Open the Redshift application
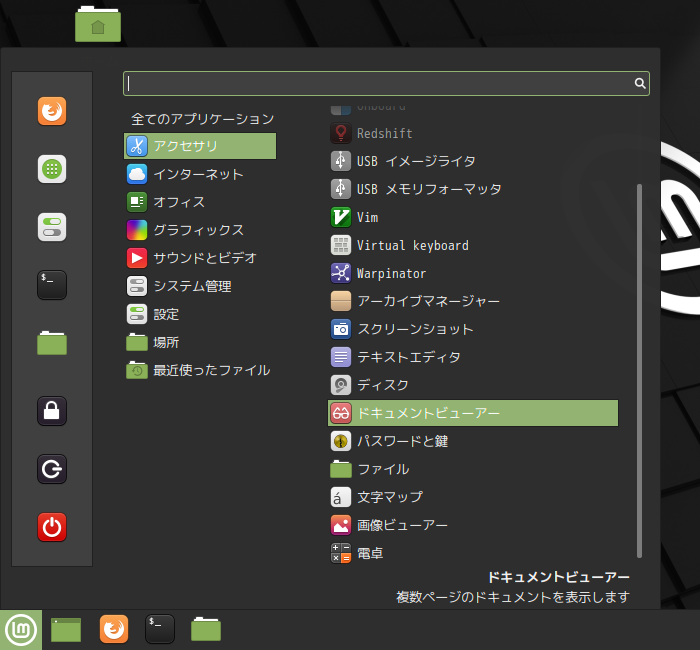700x650 pixels. pyautogui.click(x=473, y=133)
